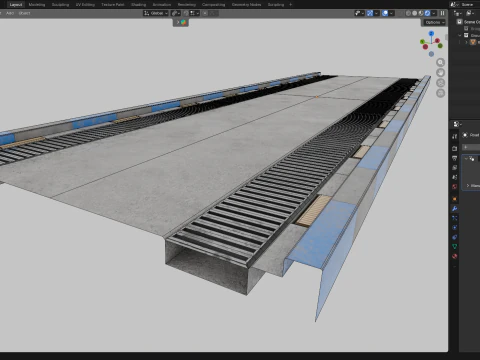This screenshot has height=360, width=480.
Task: Select solid viewport shading
Action: [x=415, y=13]
